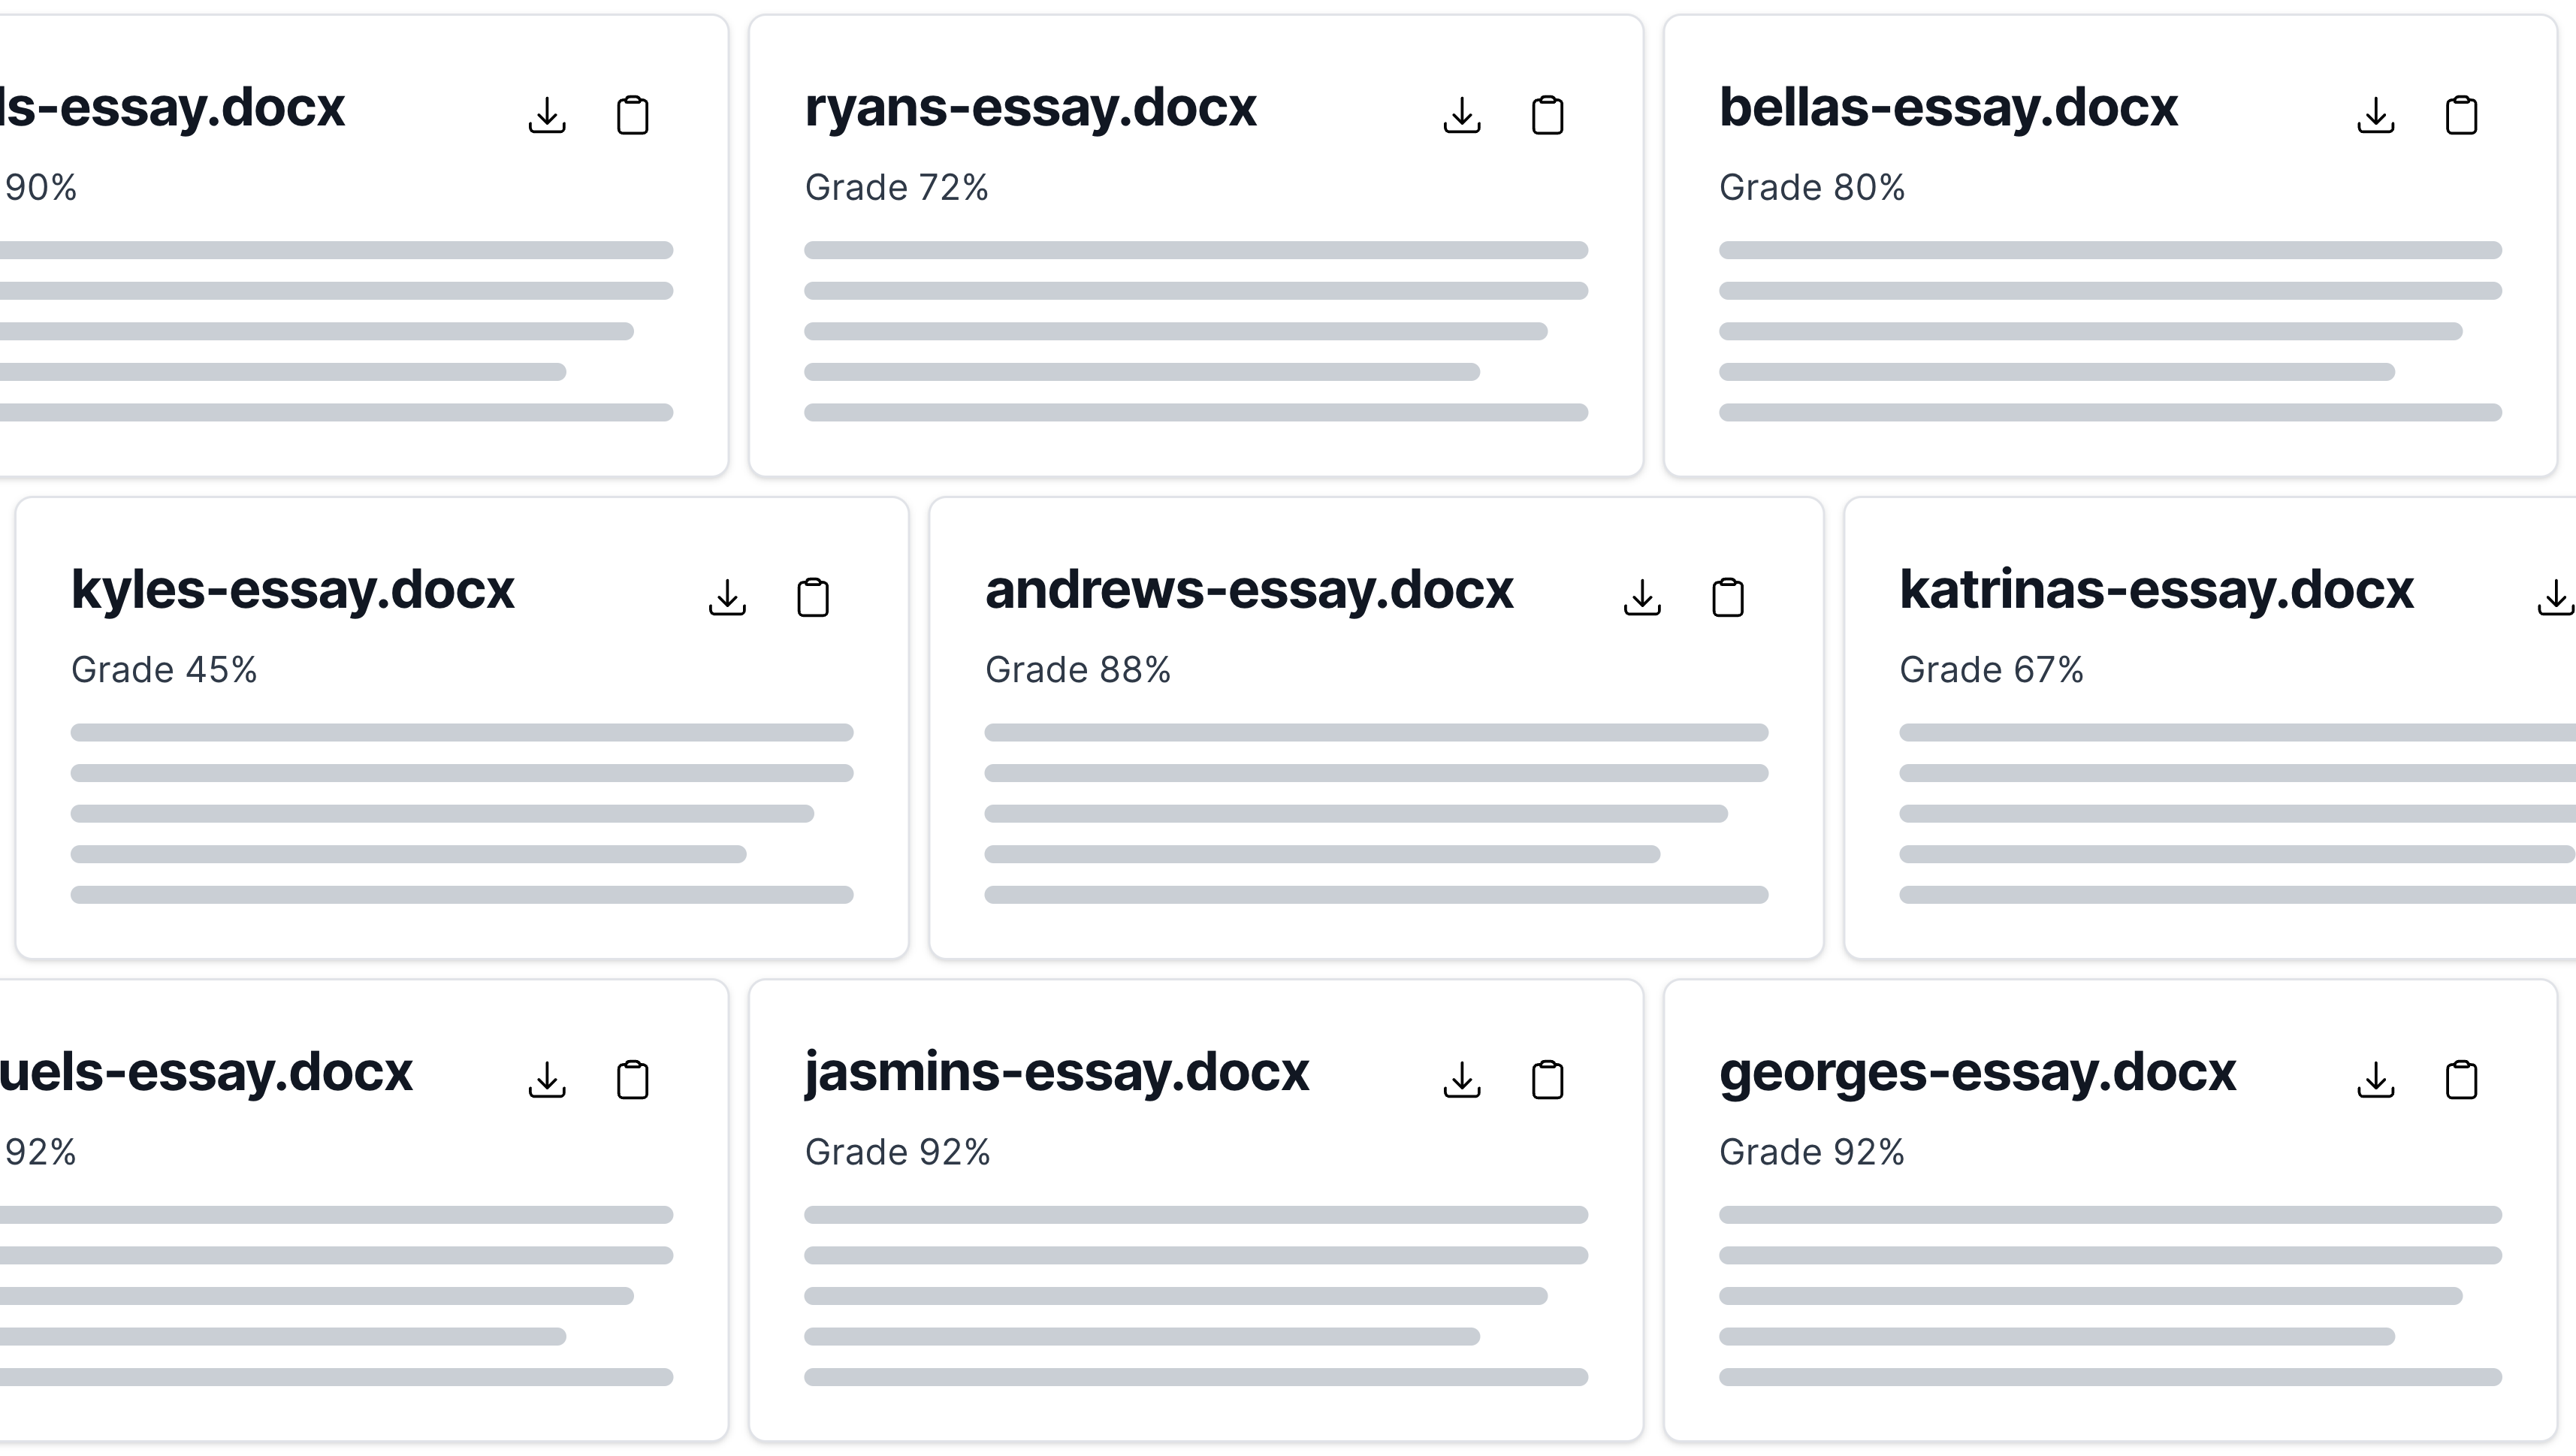Select the jasmins-essay.docx card title
This screenshot has width=2576, height=1456.
pos(1056,1072)
